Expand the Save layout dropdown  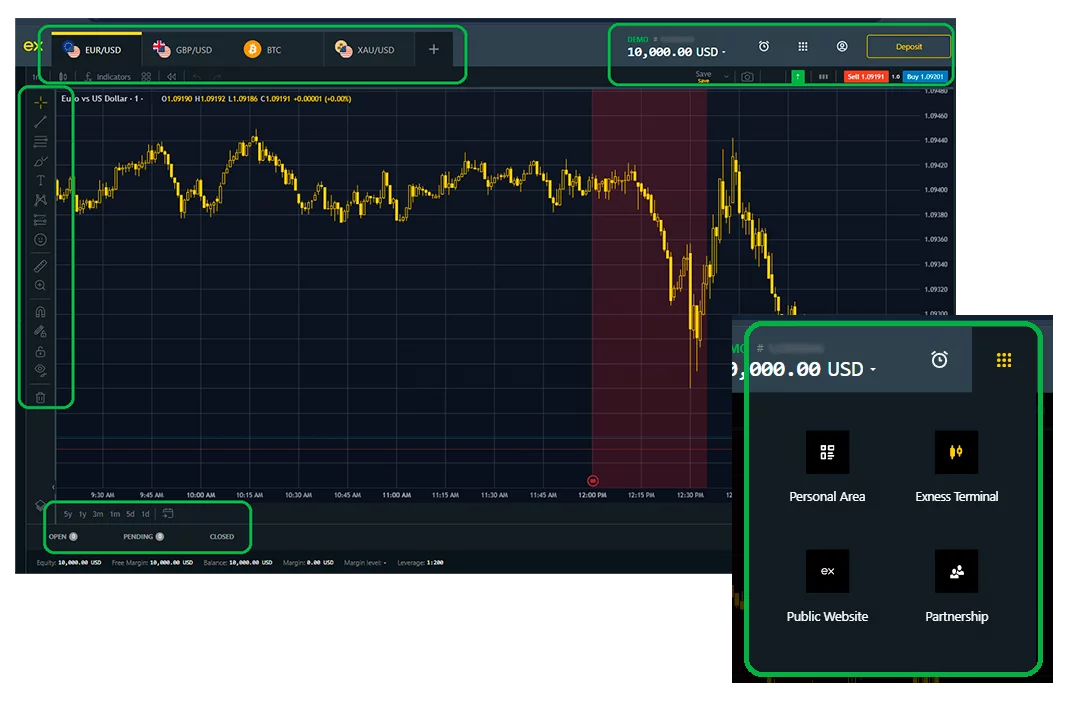click(x=726, y=74)
